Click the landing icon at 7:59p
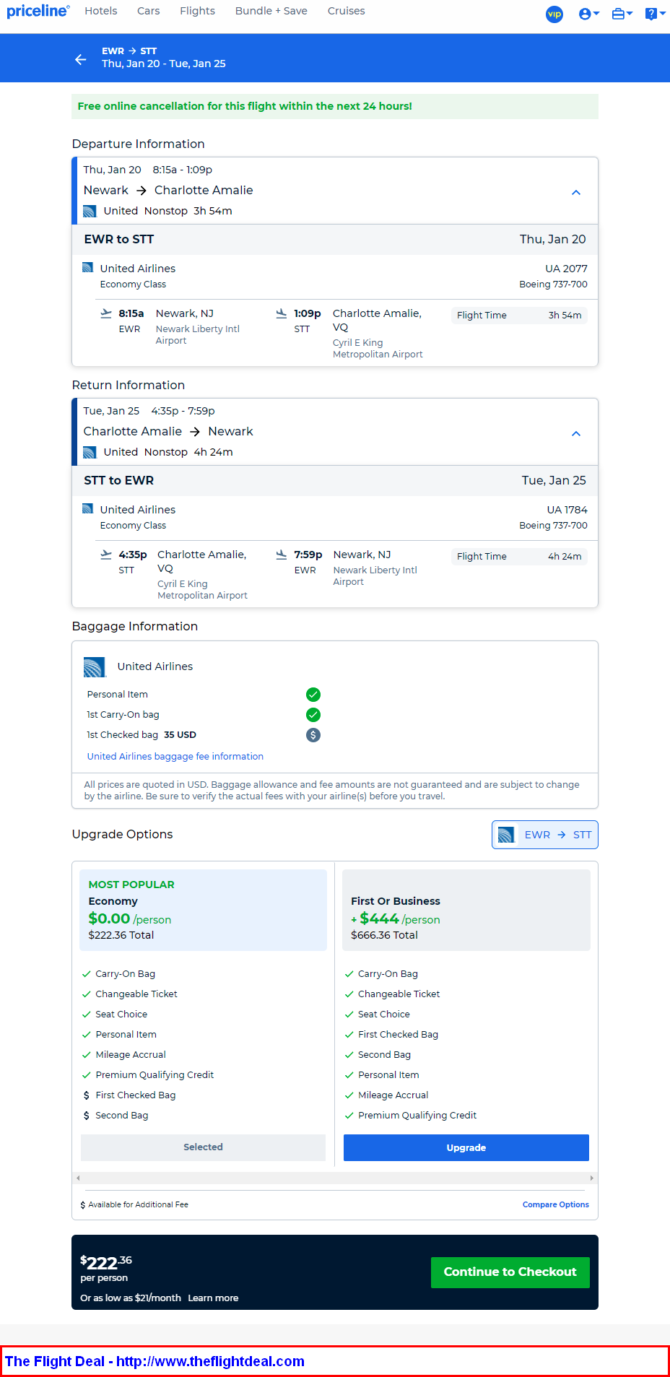 click(281, 555)
